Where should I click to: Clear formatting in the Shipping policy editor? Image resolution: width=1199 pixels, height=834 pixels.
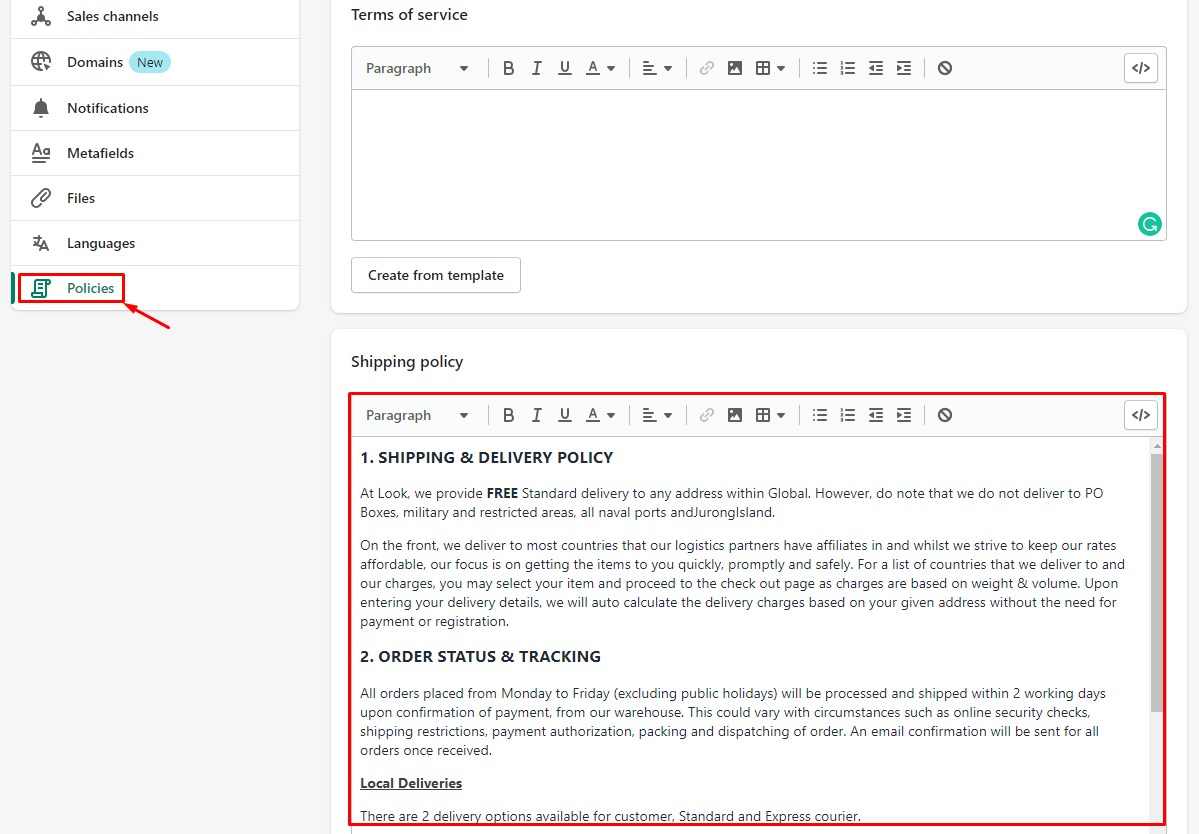pyautogui.click(x=945, y=415)
